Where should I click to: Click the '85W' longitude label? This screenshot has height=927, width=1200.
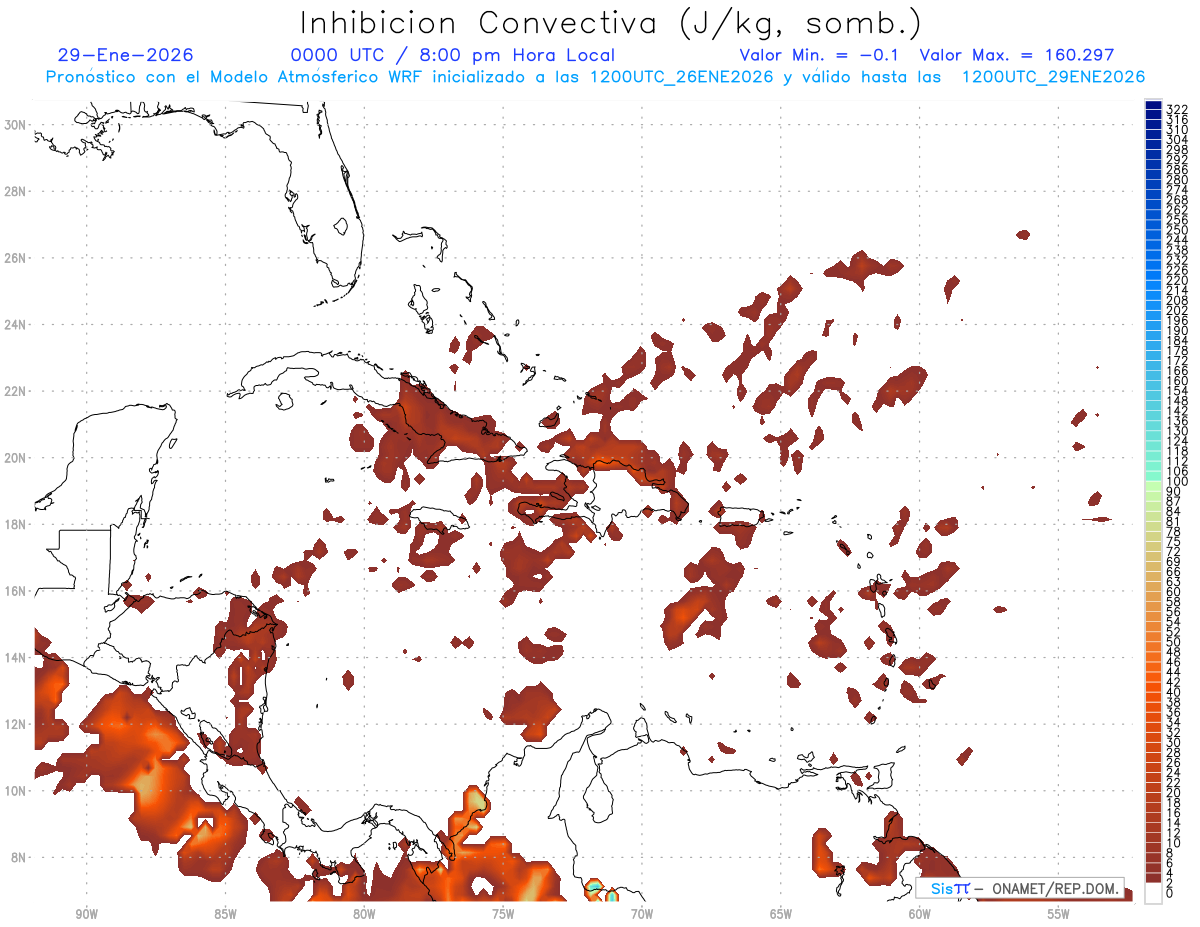(225, 914)
